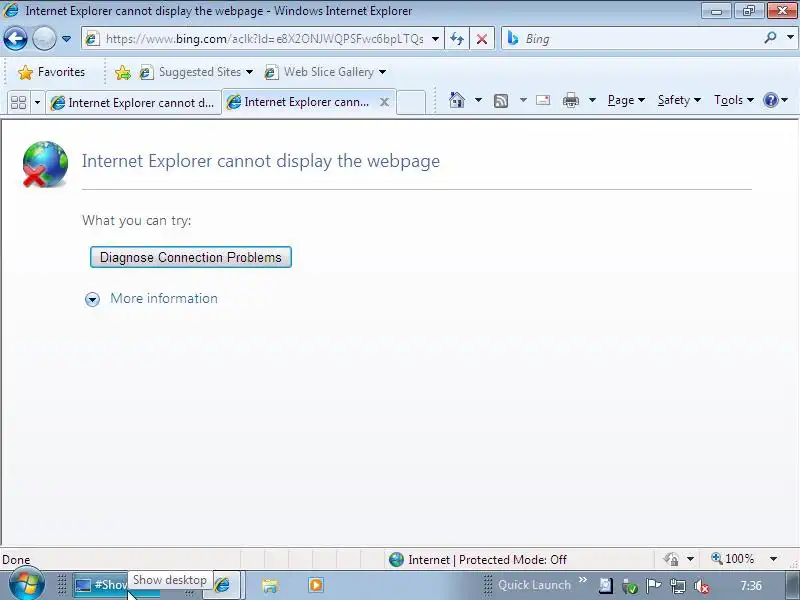The image size is (800, 600).
Task: Click the security shield tray icon
Action: pos(629,586)
